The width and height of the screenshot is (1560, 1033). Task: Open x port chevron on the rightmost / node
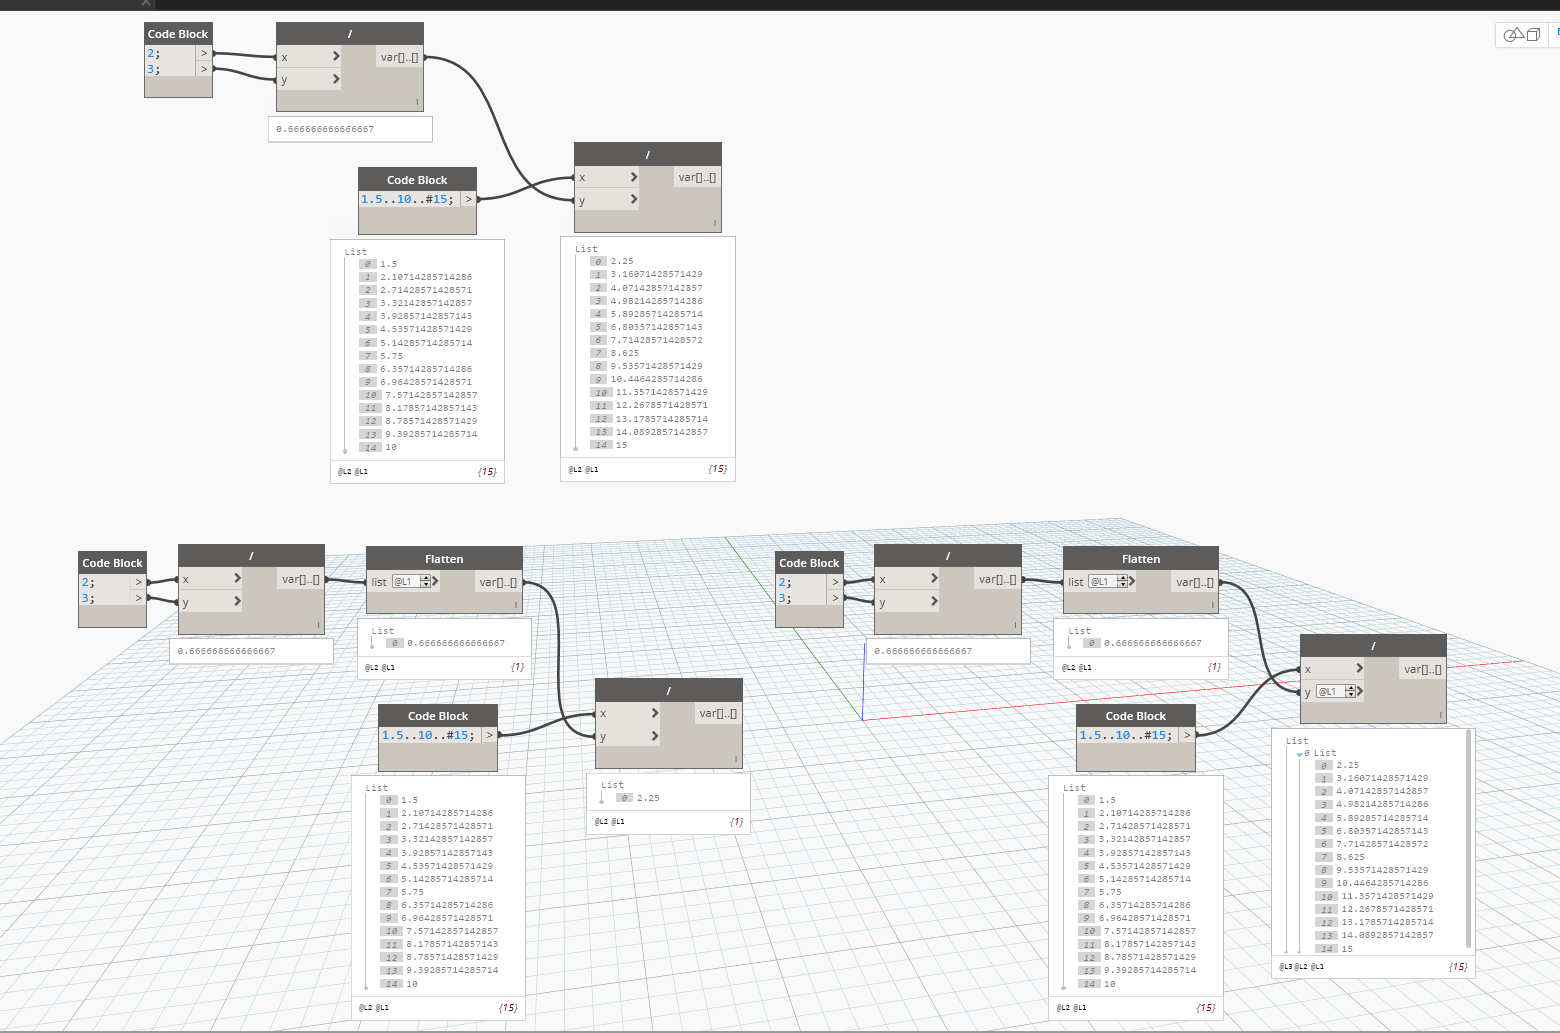click(1359, 668)
